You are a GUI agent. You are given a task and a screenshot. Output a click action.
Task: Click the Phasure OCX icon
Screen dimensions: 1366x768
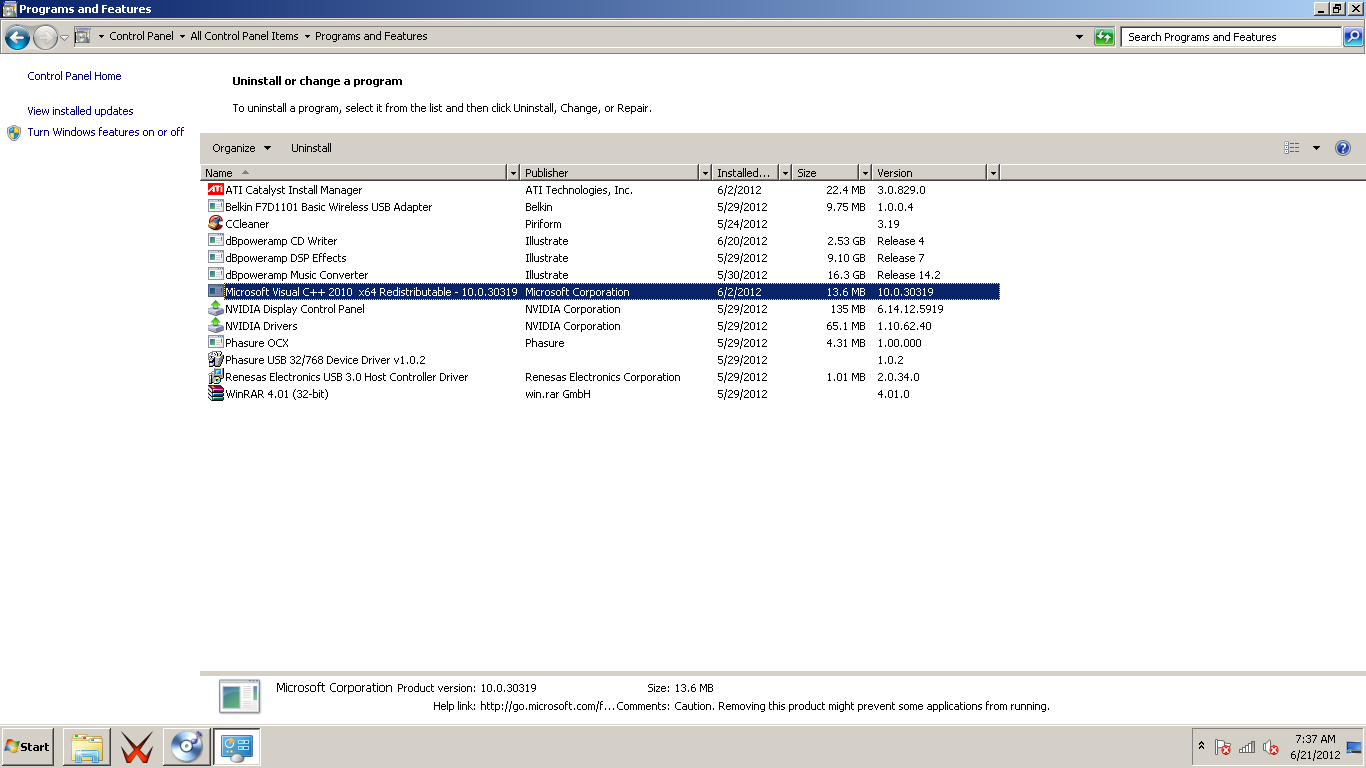[x=215, y=343]
